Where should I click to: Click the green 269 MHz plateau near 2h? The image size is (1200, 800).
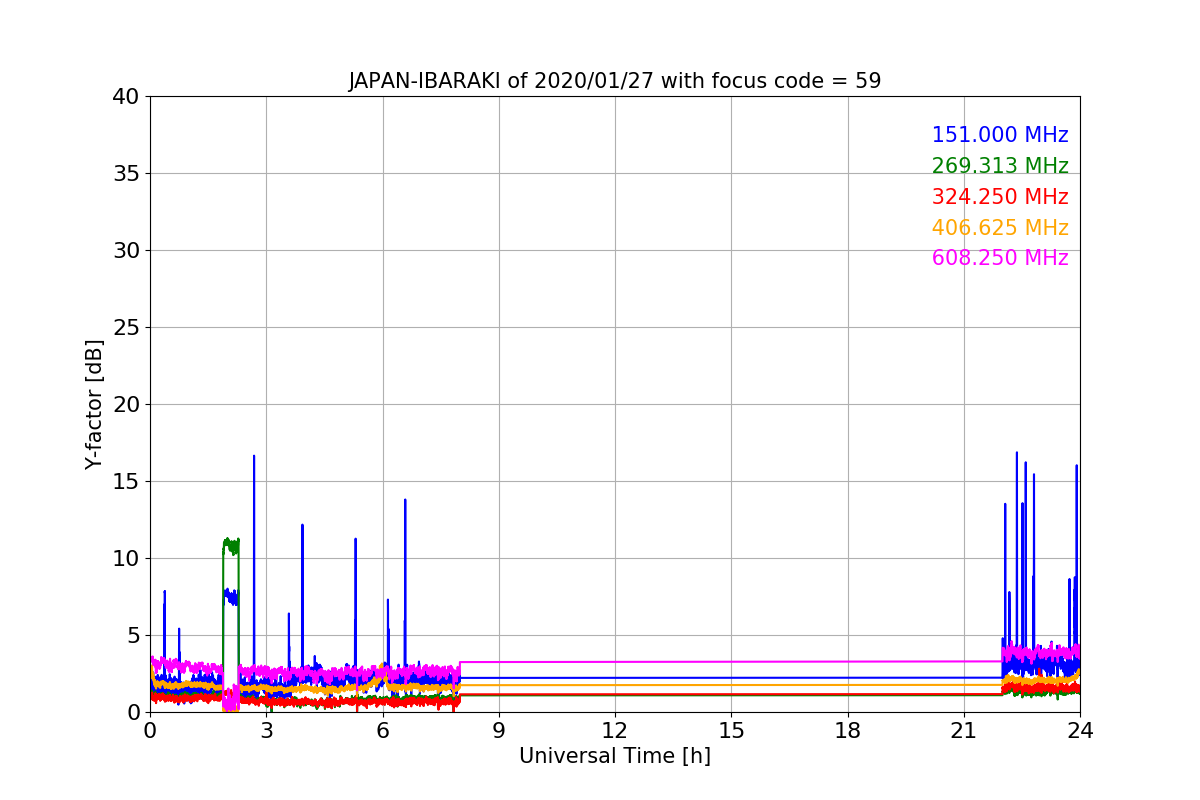pos(231,546)
